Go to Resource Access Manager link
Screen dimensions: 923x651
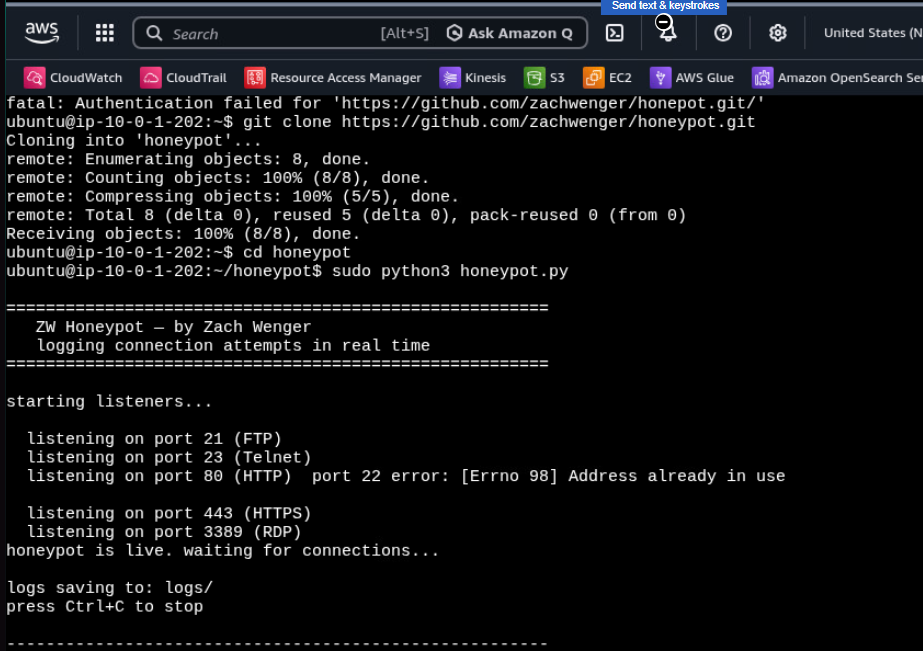[346, 78]
